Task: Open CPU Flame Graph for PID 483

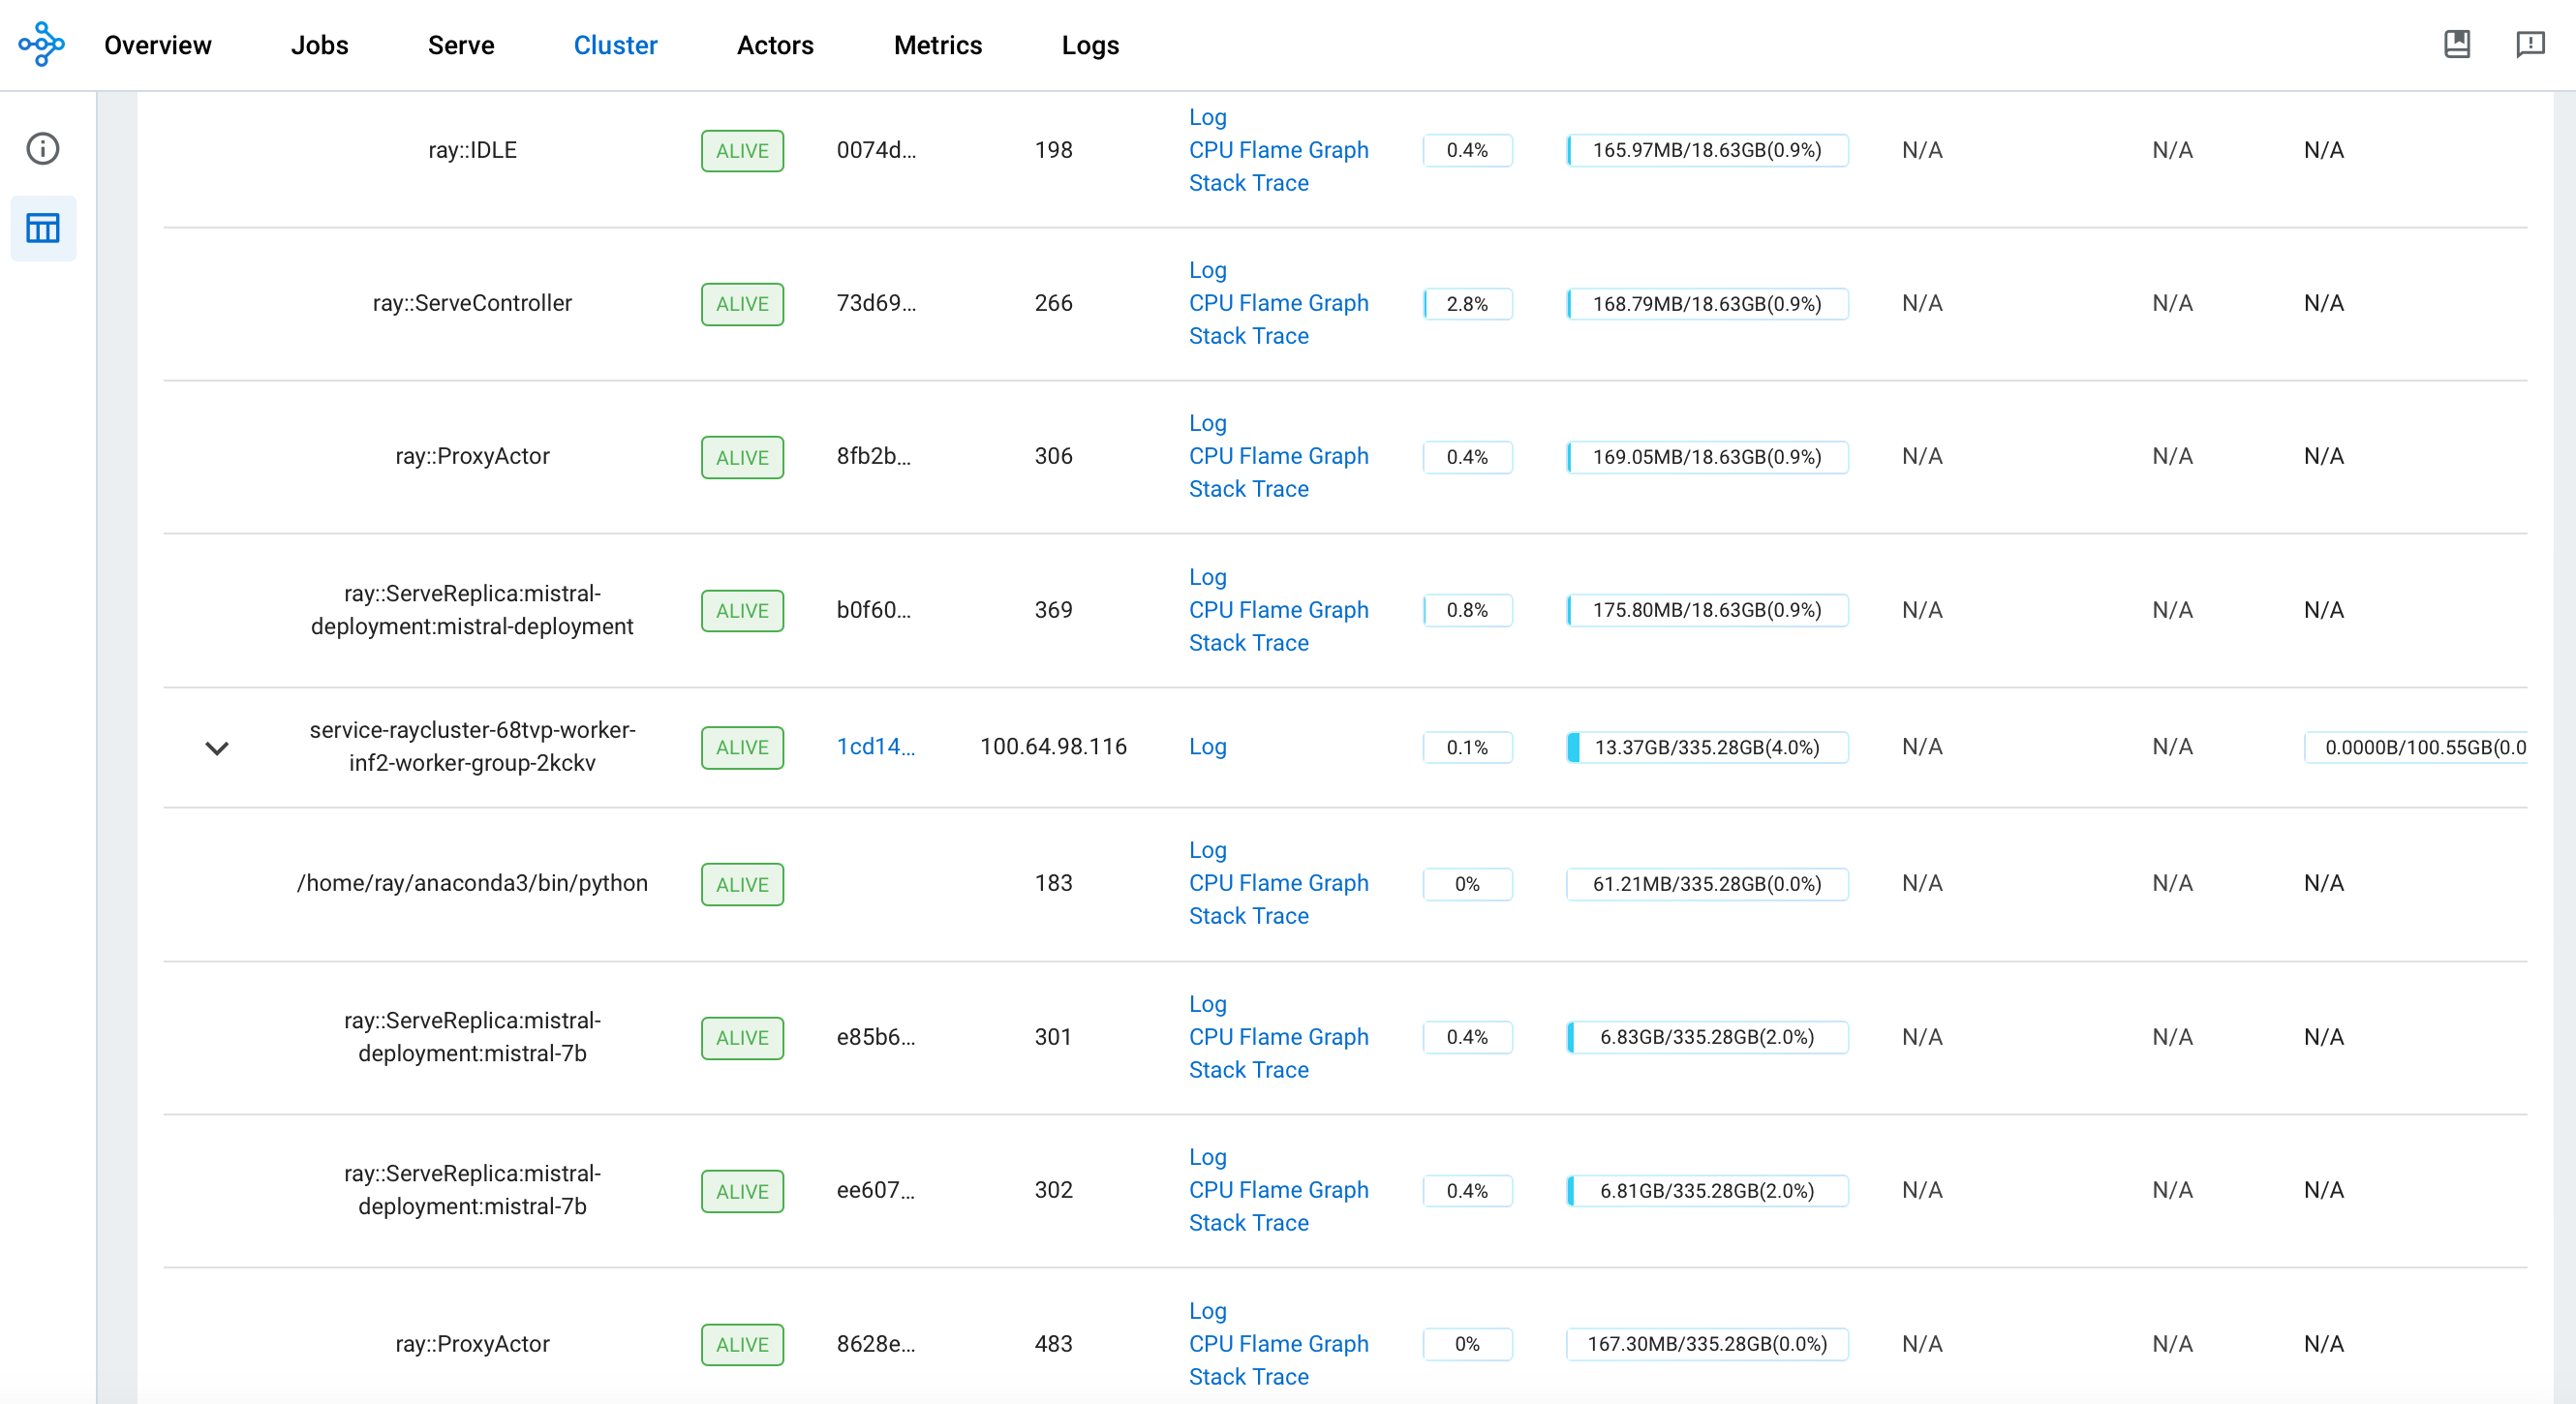Action: pos(1279,1344)
